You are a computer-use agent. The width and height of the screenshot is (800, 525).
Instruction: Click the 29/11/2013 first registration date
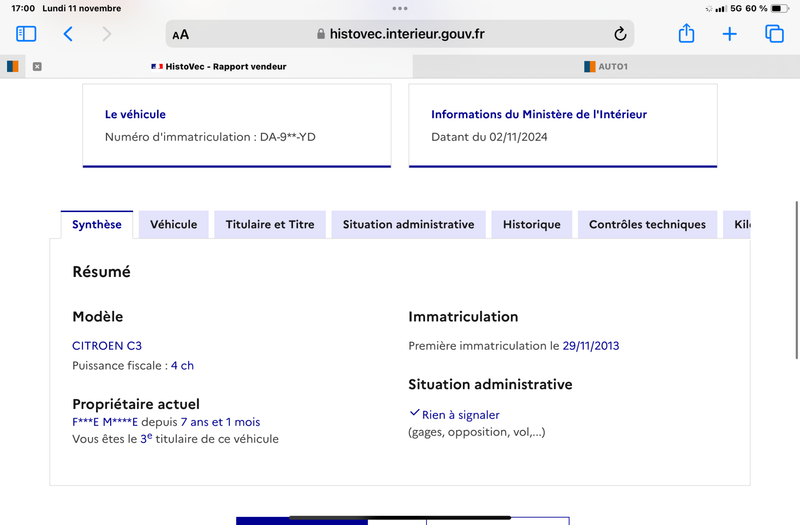click(591, 345)
